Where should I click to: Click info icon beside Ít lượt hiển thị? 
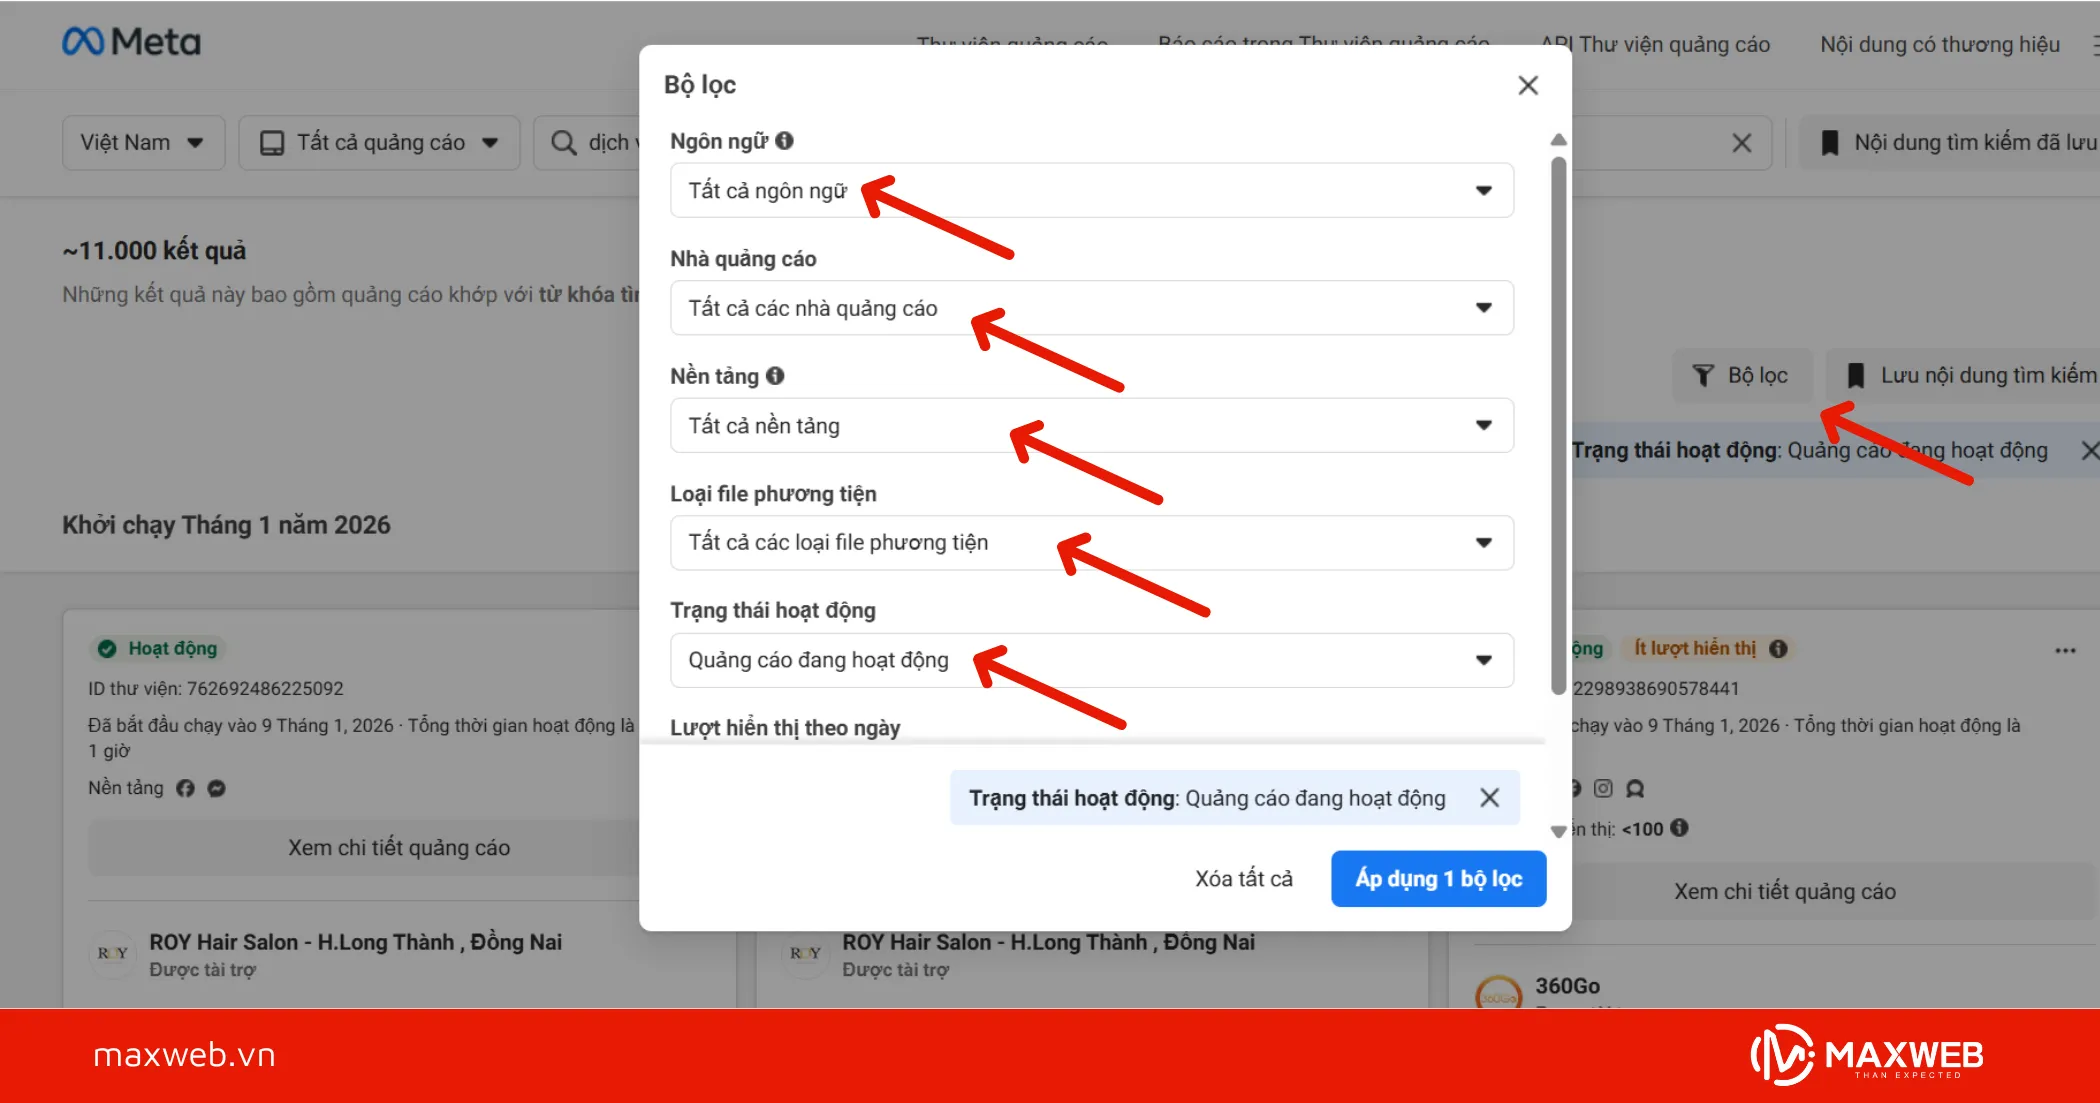pyautogui.click(x=1778, y=648)
